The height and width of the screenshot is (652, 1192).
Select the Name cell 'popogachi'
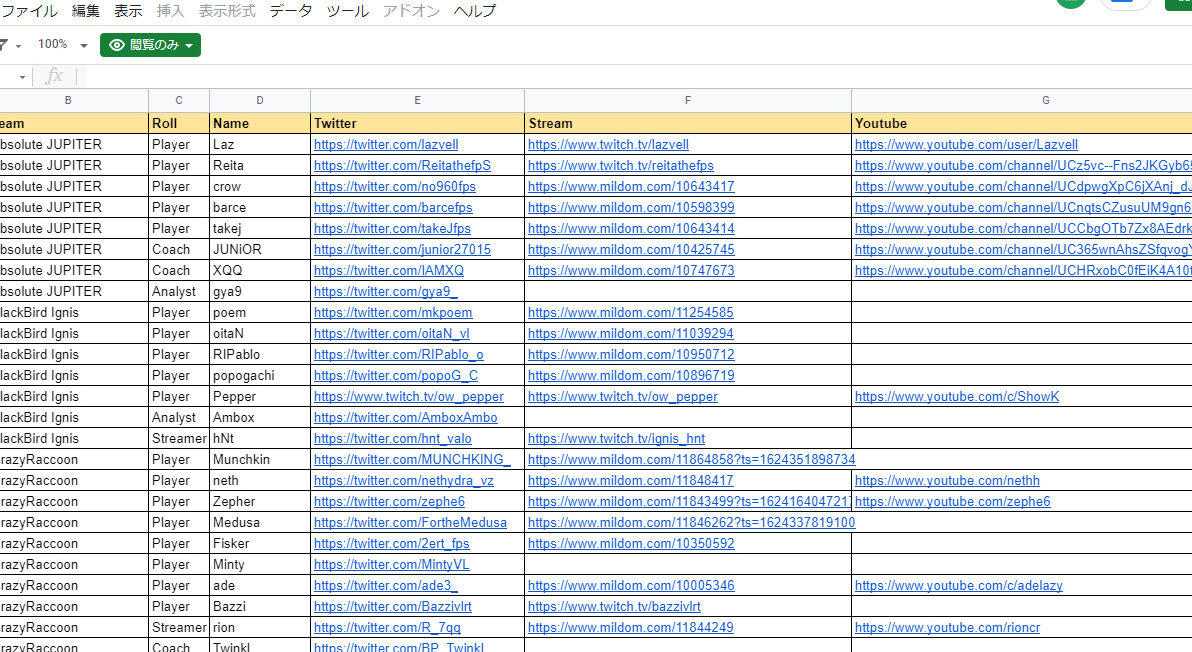(260, 375)
